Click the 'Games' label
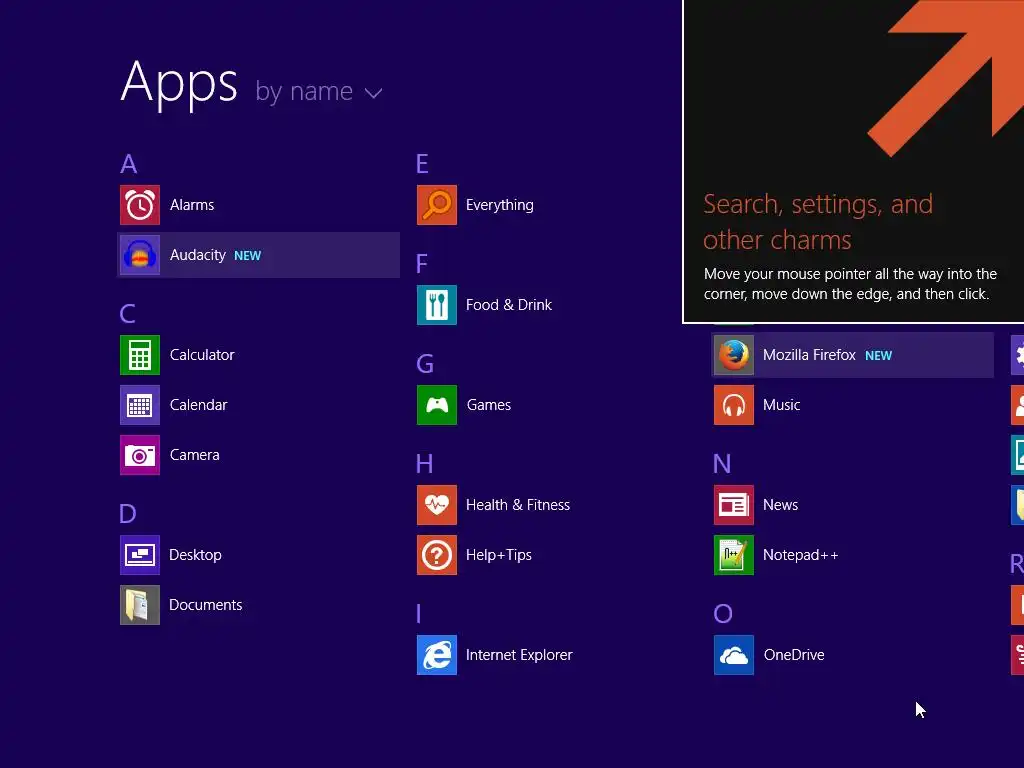The image size is (1024, 768). tap(488, 405)
